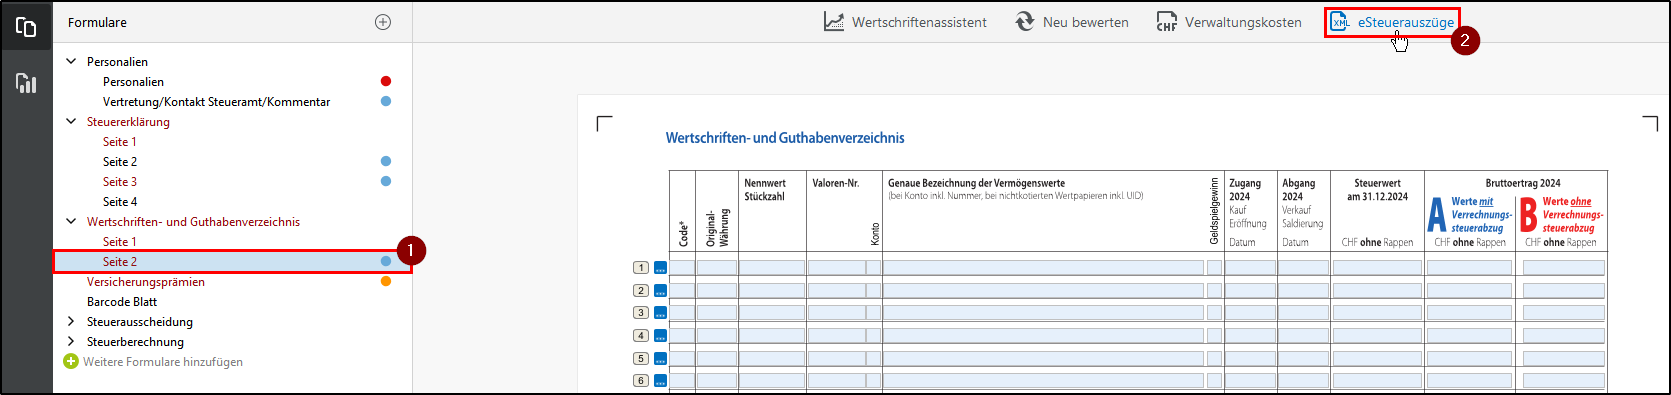This screenshot has height=395, width=1671.
Task: Click the blue details icon for row 1
Action: (660, 268)
